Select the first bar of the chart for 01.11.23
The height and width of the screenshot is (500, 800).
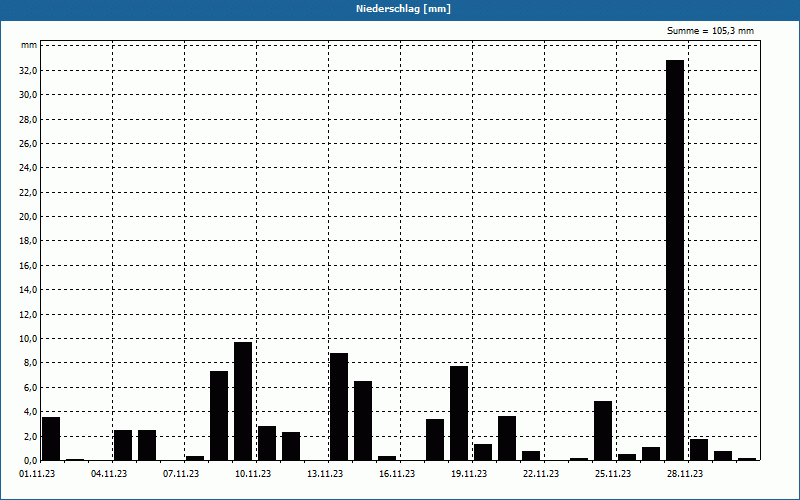coord(51,439)
